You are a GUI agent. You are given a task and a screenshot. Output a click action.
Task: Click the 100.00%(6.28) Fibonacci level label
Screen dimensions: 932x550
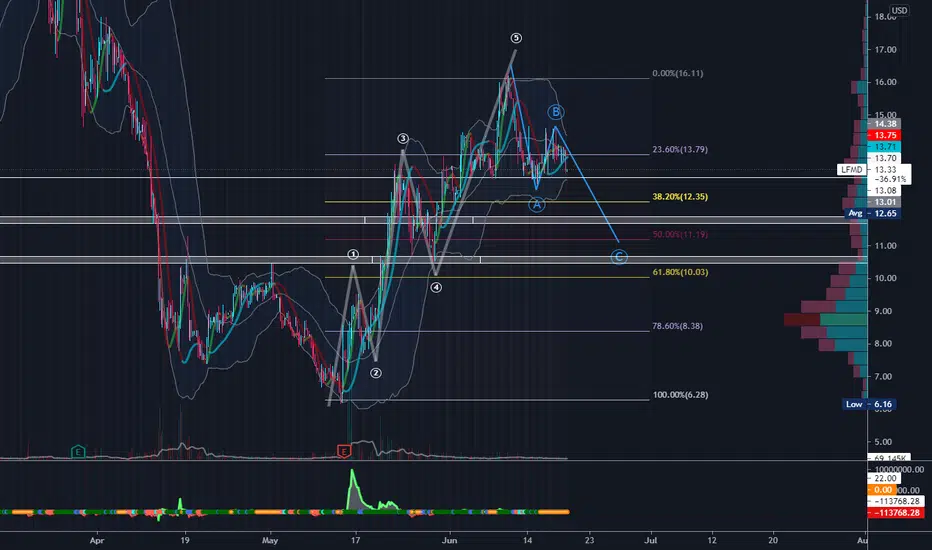coord(680,395)
